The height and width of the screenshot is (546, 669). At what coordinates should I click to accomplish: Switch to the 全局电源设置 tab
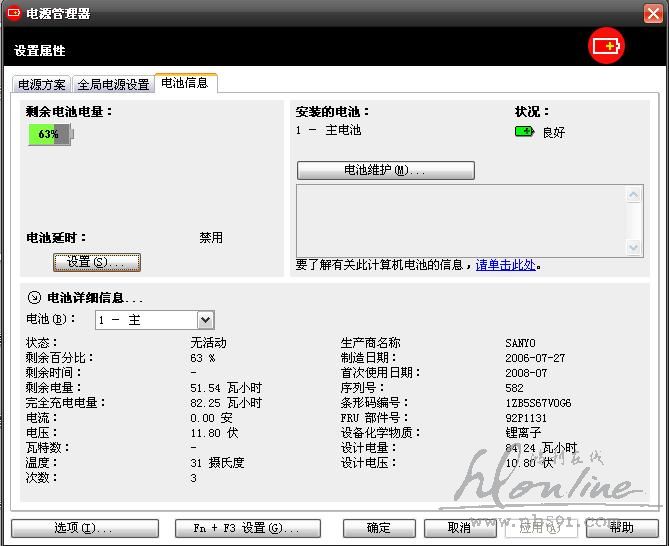[x=113, y=85]
